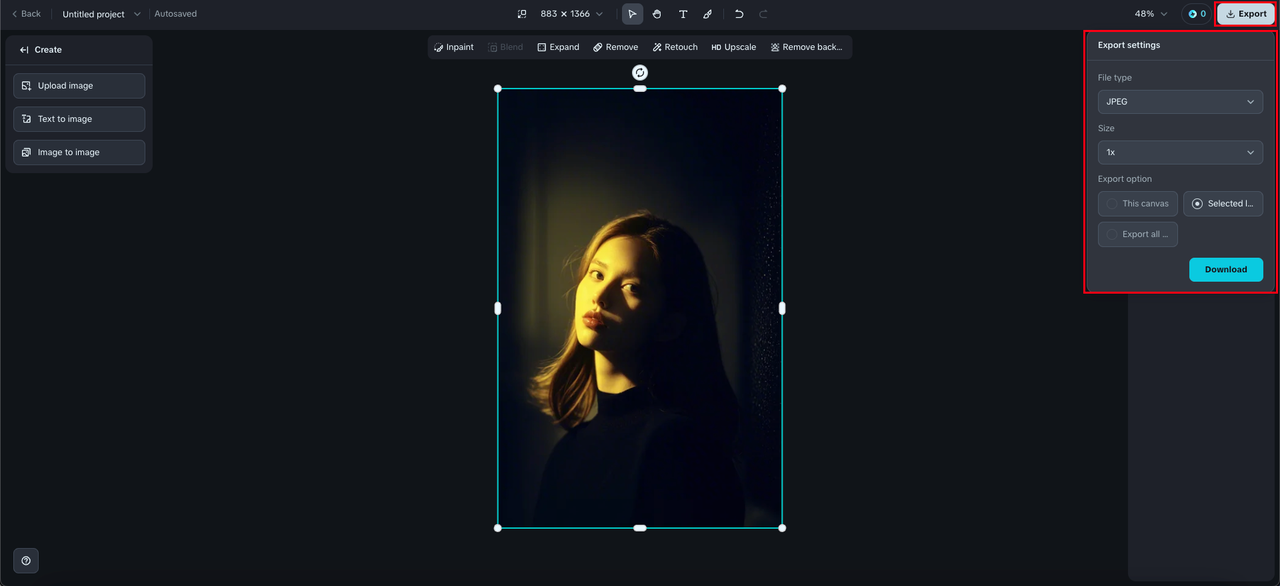1280x586 pixels.
Task: Choose Upscale from the image toolbar
Action: (x=733, y=47)
